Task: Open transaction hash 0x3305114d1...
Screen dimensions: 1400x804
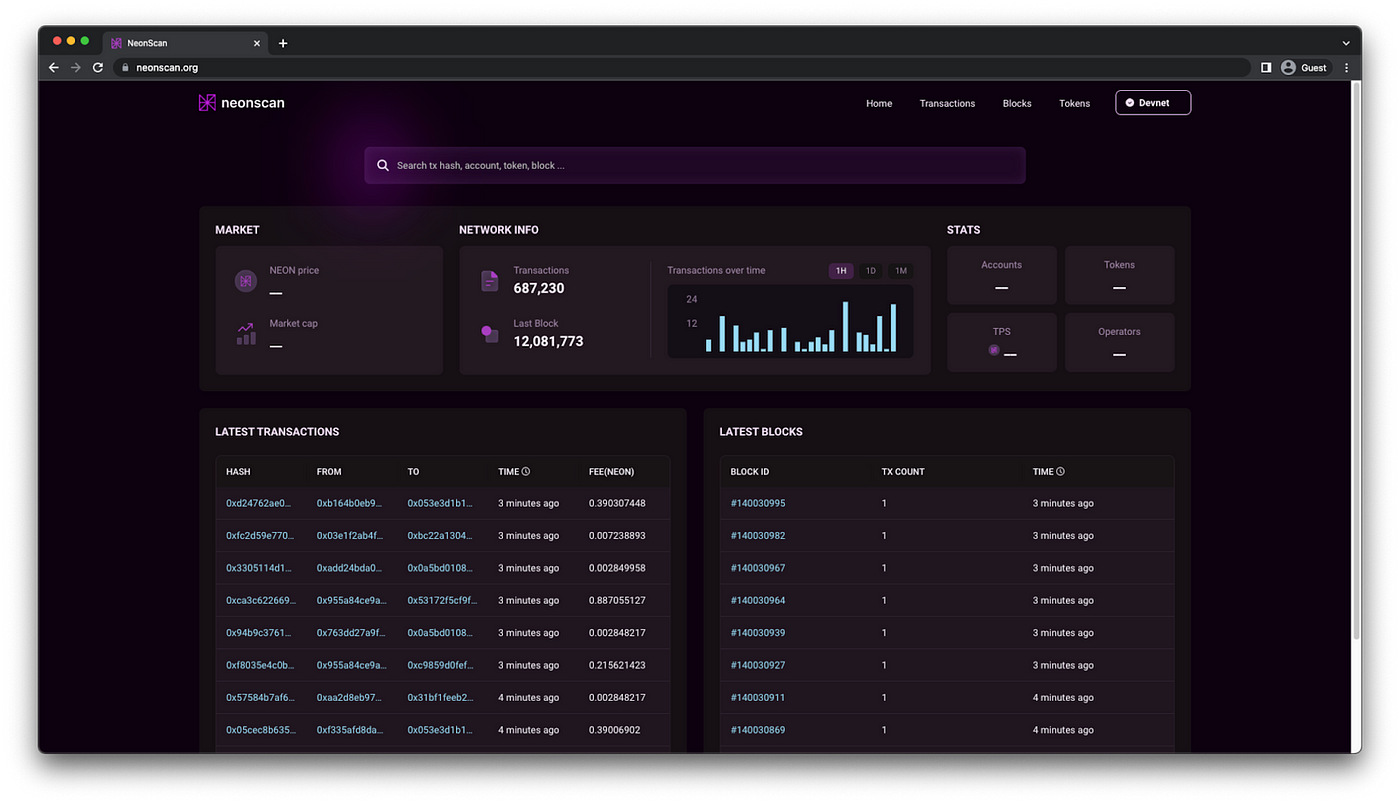Action: click(x=259, y=568)
